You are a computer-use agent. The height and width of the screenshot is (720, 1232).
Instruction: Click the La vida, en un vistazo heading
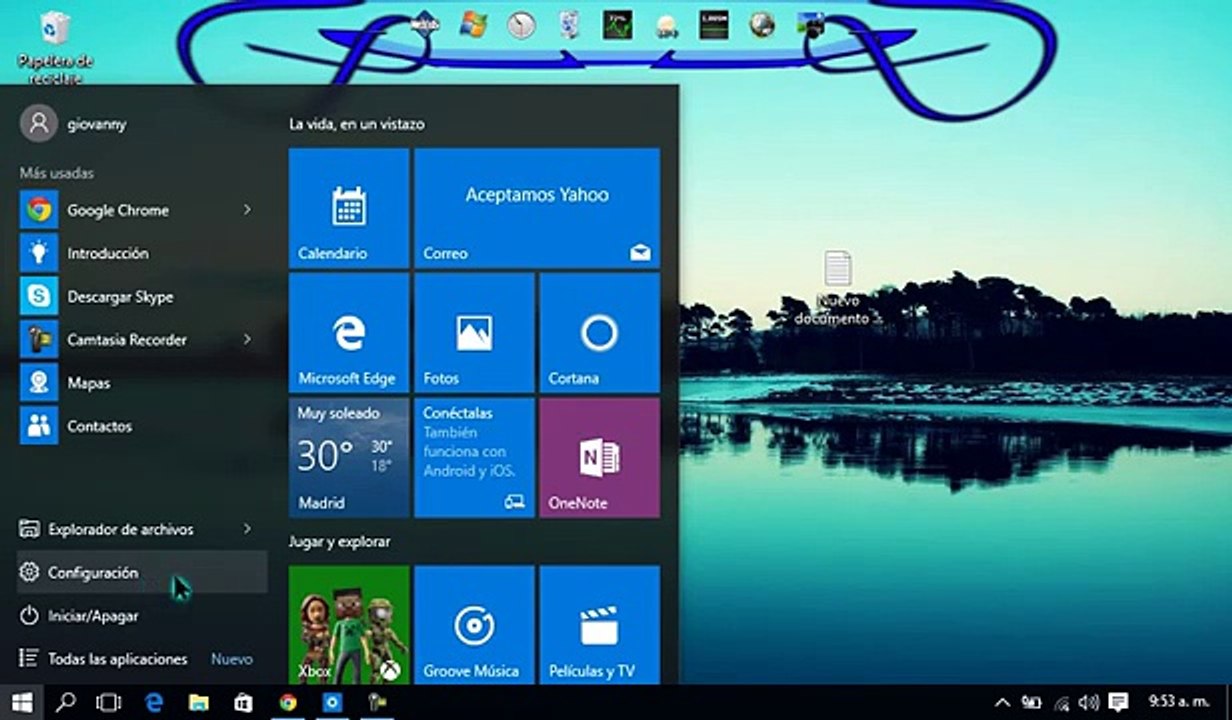click(357, 124)
